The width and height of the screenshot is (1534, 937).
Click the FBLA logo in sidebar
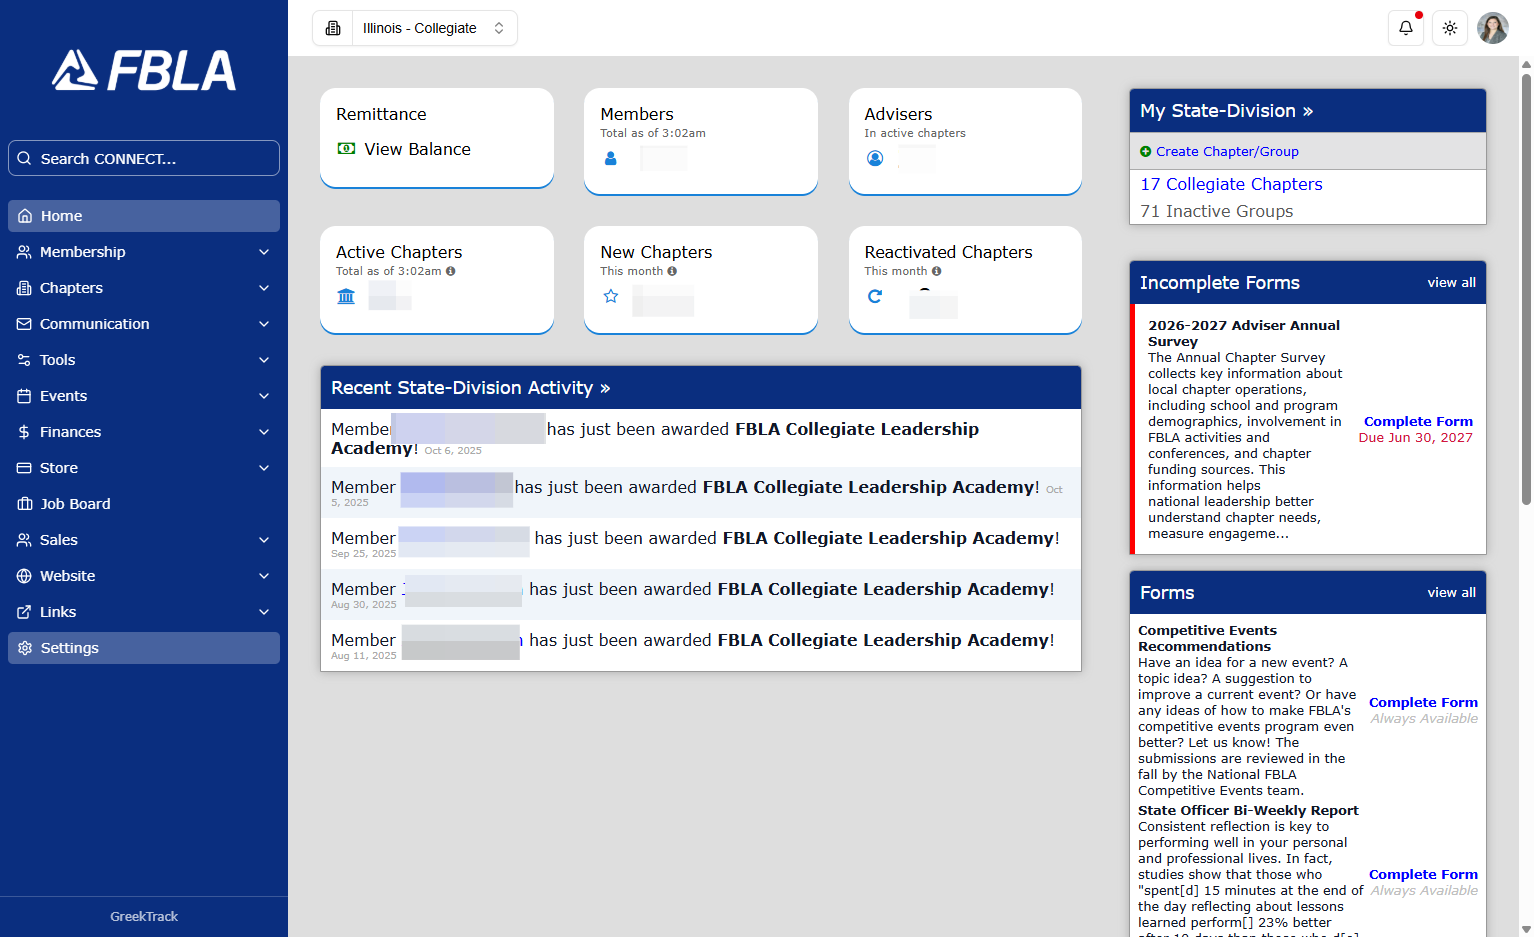coord(144,70)
